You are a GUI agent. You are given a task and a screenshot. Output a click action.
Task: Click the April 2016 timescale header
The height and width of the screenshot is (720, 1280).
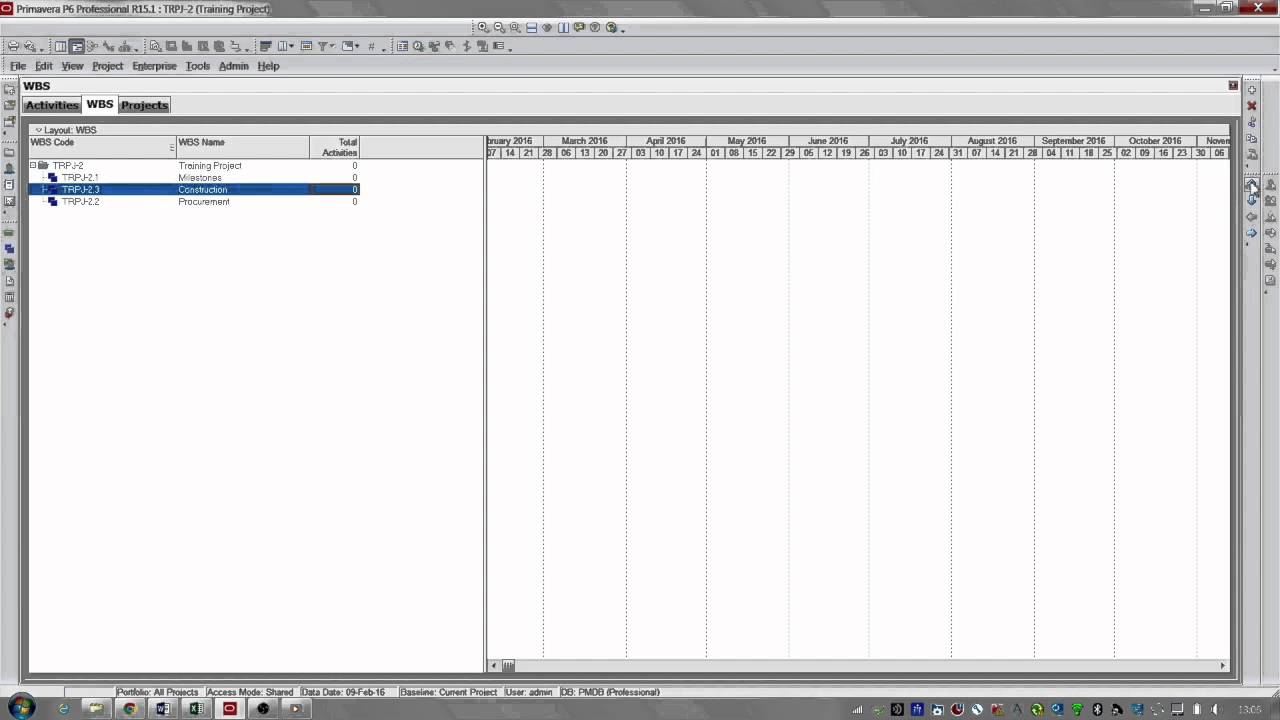point(666,141)
